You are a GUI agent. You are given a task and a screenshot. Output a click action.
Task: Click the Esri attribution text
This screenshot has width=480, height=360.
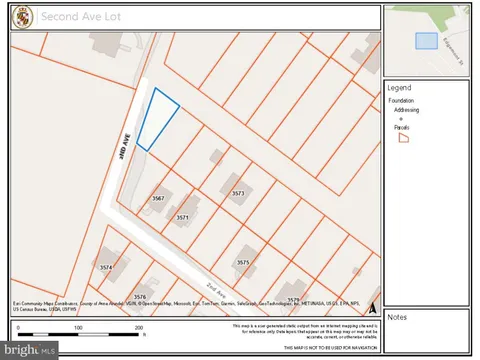click(x=186, y=306)
